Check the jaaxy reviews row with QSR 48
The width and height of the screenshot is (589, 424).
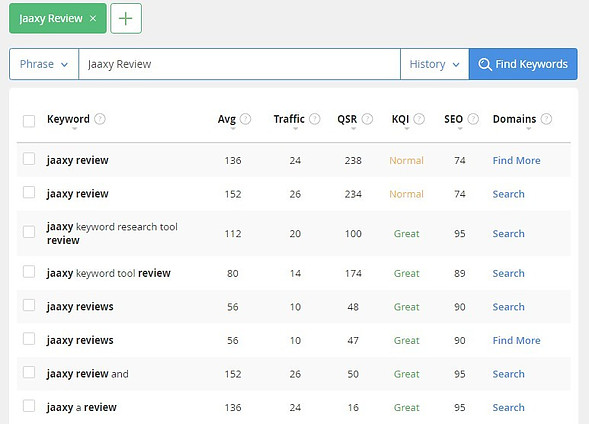(29, 305)
